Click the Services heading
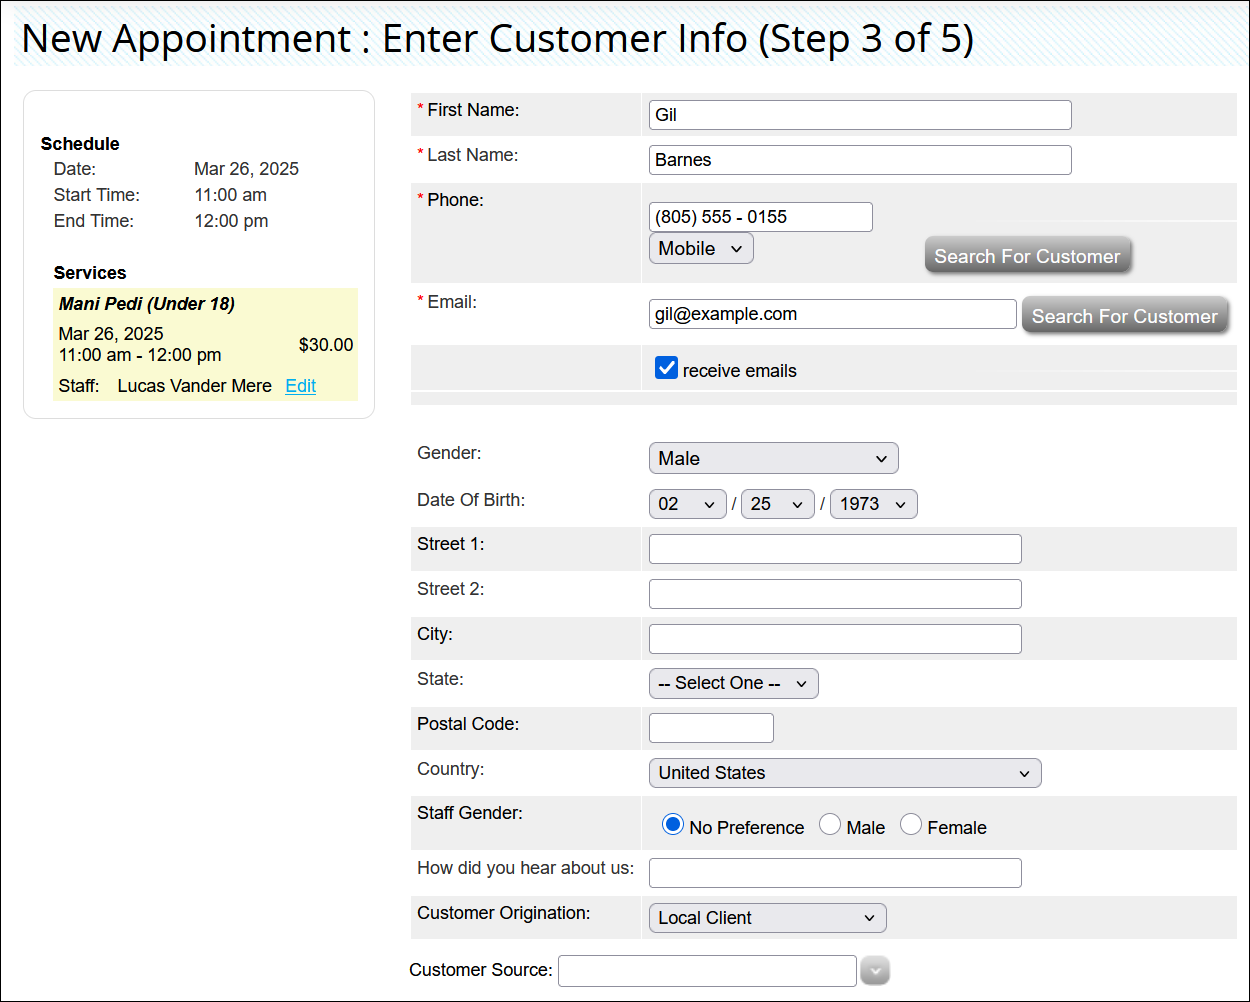This screenshot has height=1002, width=1250. (90, 273)
